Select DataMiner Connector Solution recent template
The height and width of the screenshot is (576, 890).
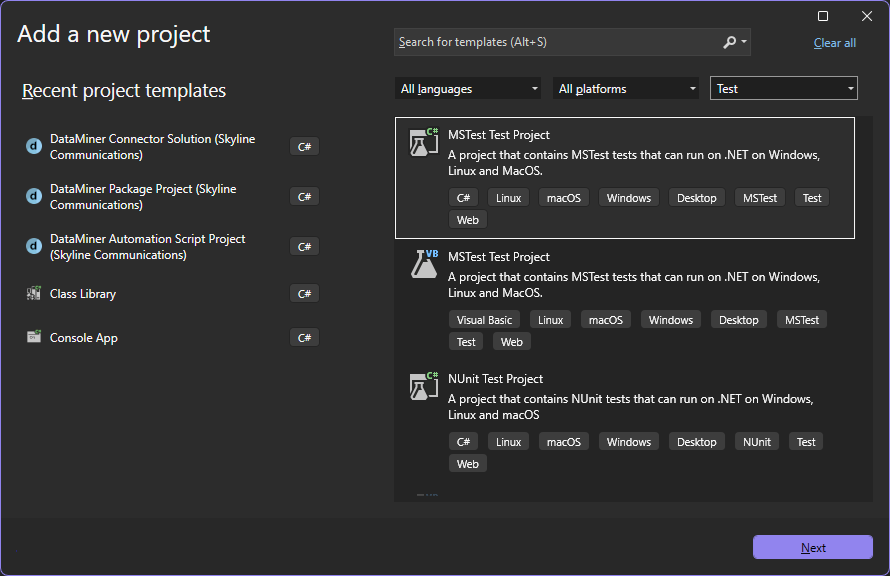[x=173, y=146]
